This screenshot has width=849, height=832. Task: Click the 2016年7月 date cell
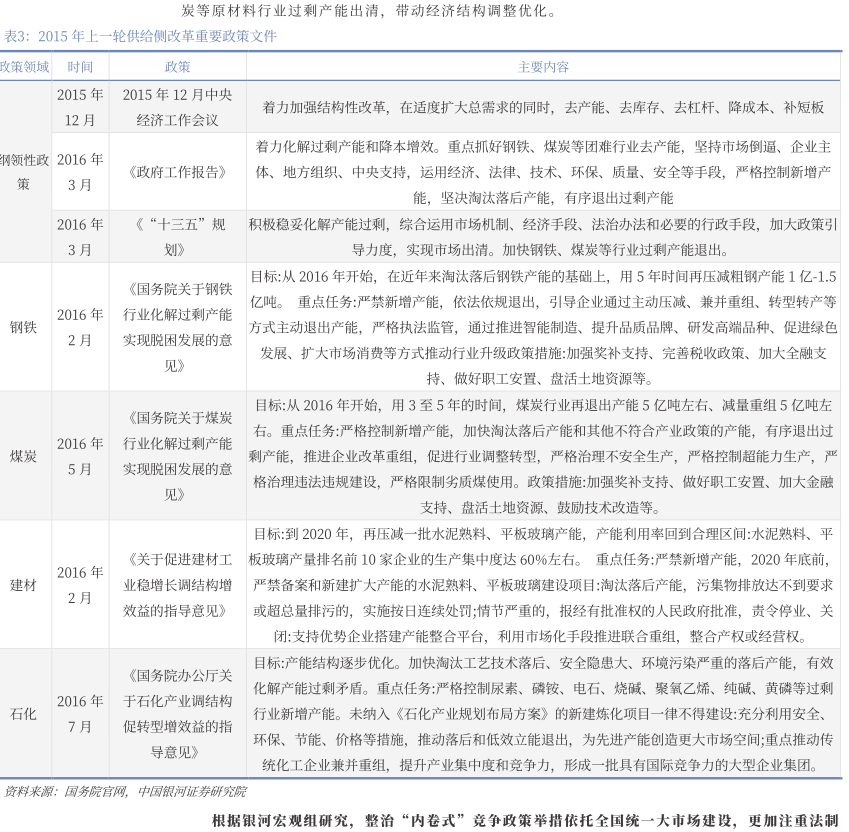click(80, 714)
